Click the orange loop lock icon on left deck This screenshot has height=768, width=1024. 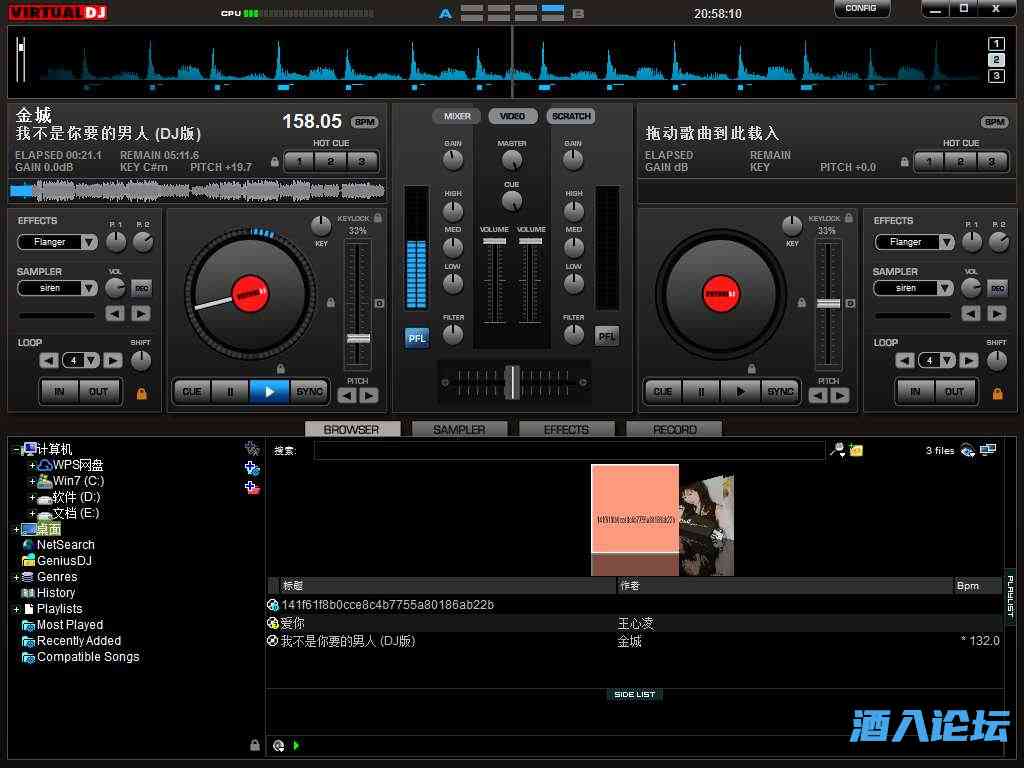[x=141, y=393]
